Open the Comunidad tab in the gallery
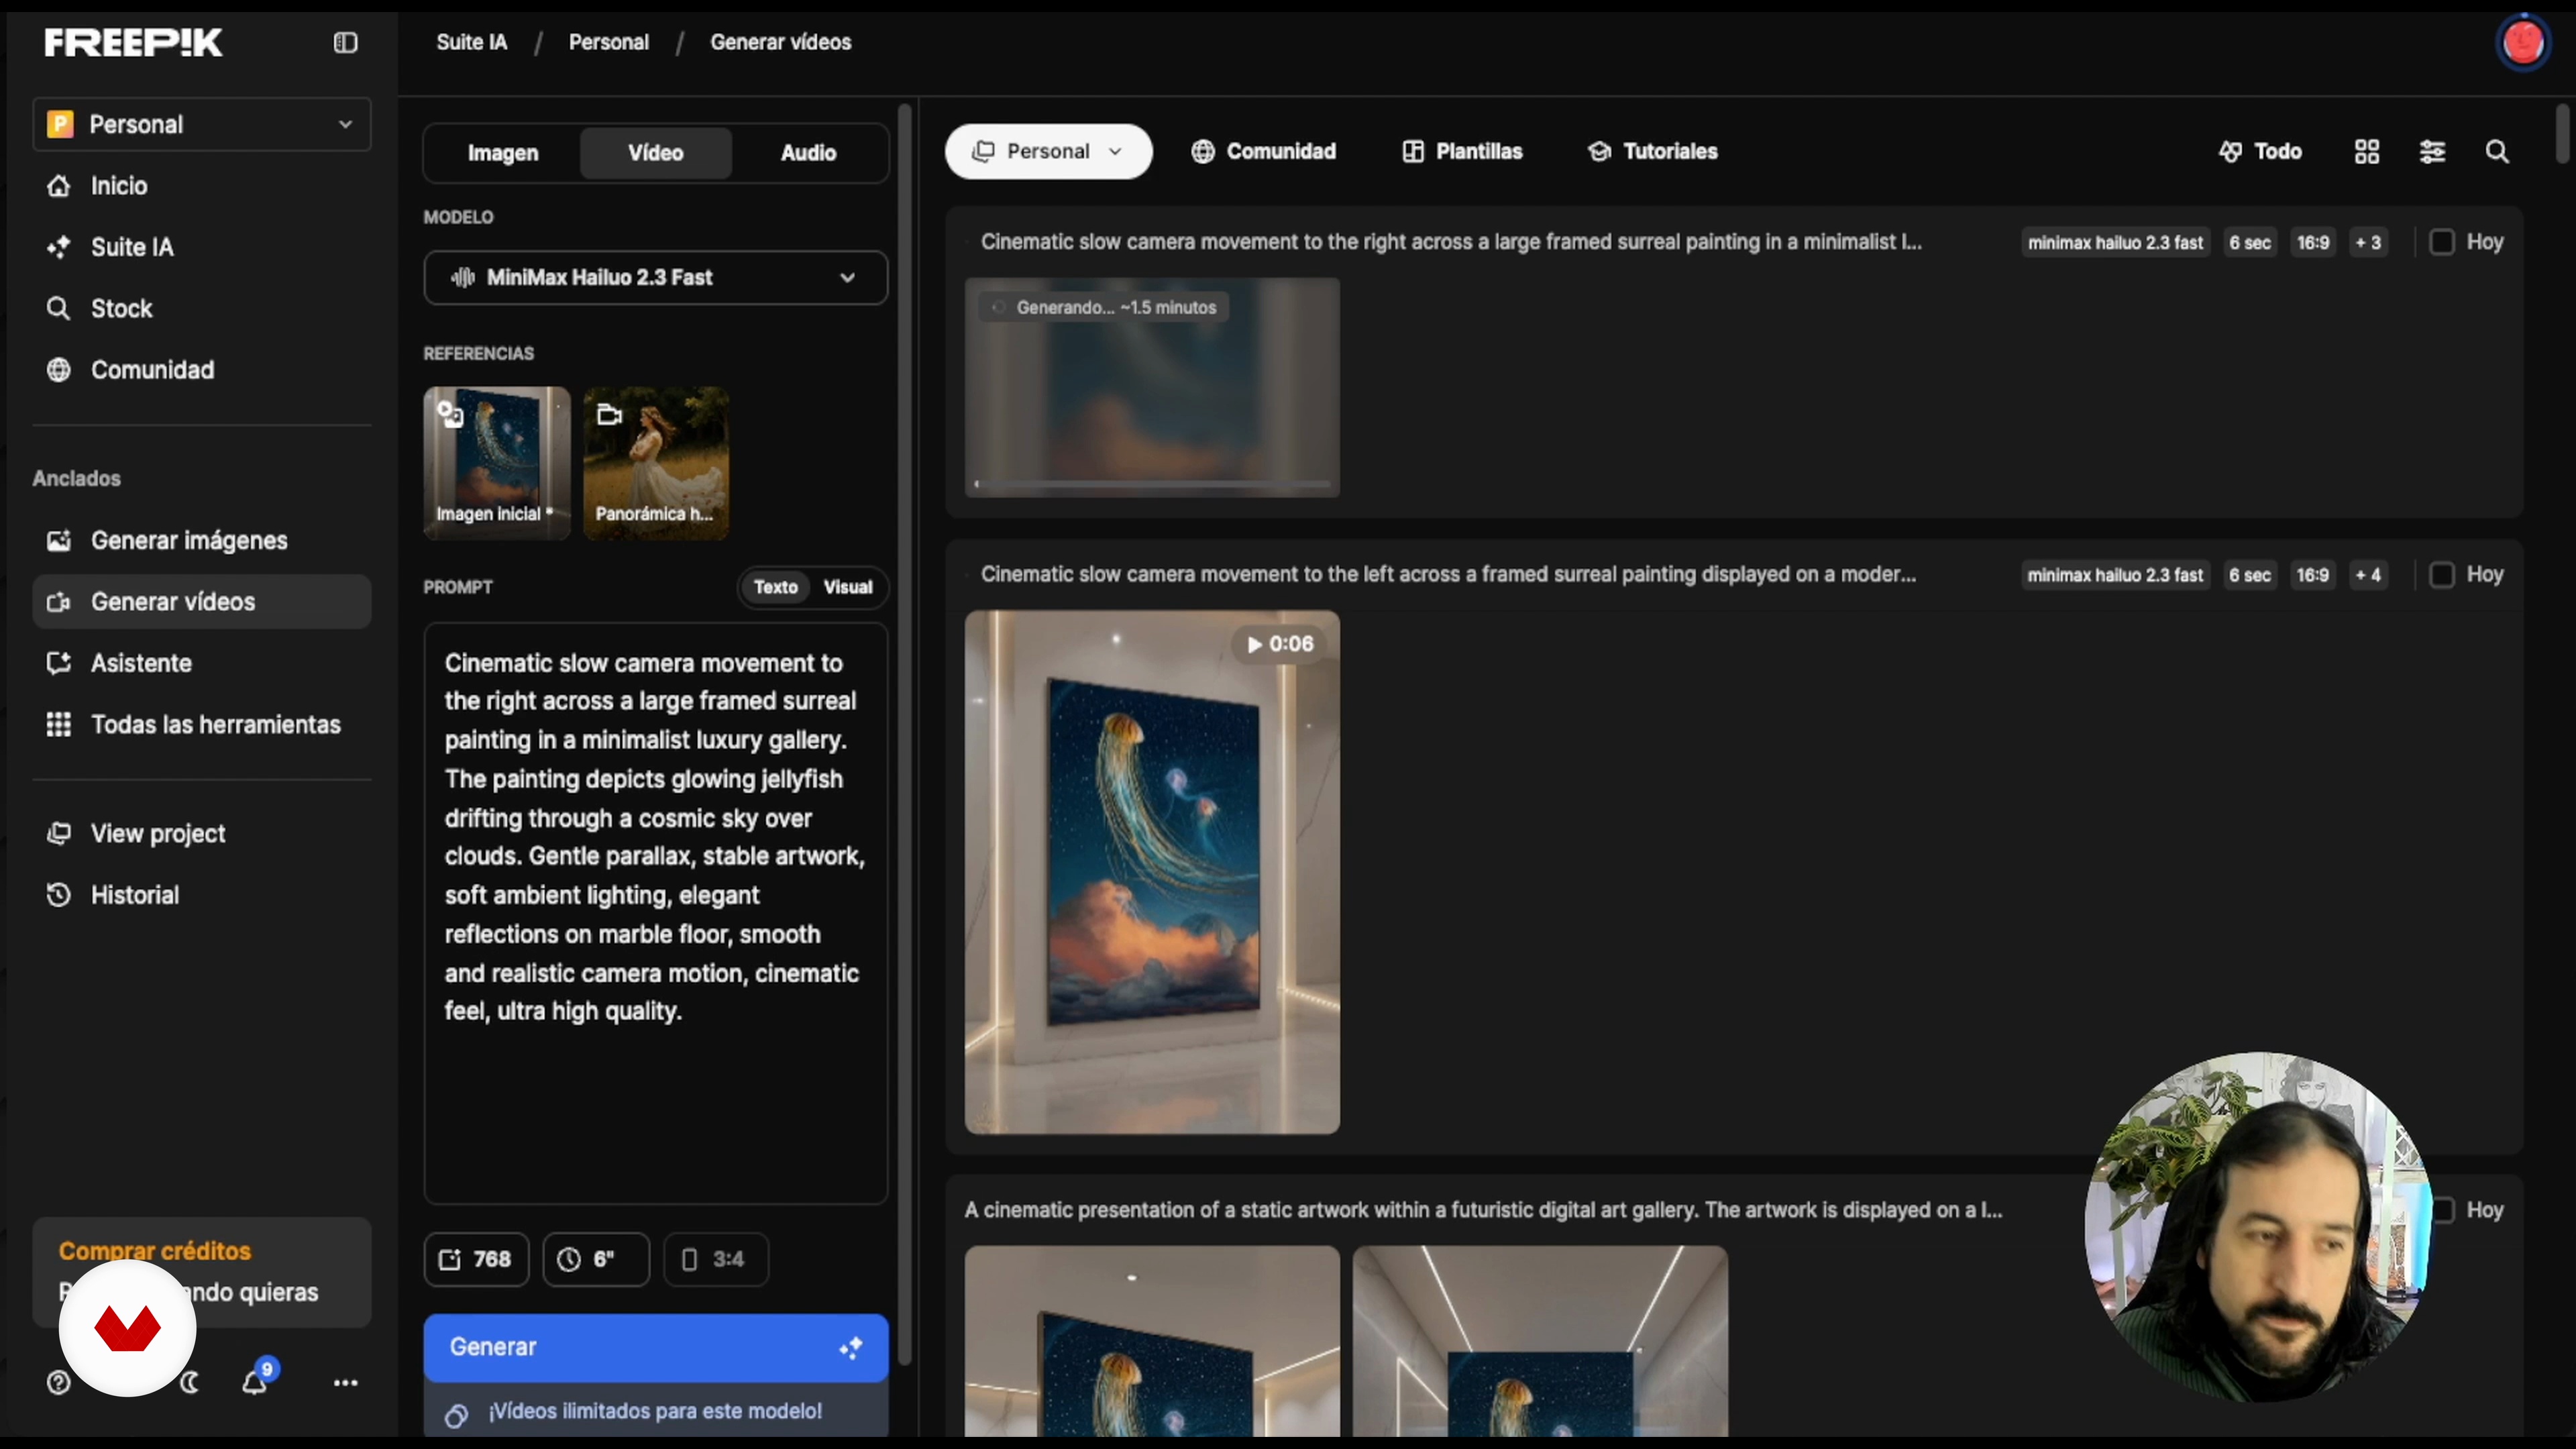Viewport: 2576px width, 1449px height. click(x=1264, y=151)
